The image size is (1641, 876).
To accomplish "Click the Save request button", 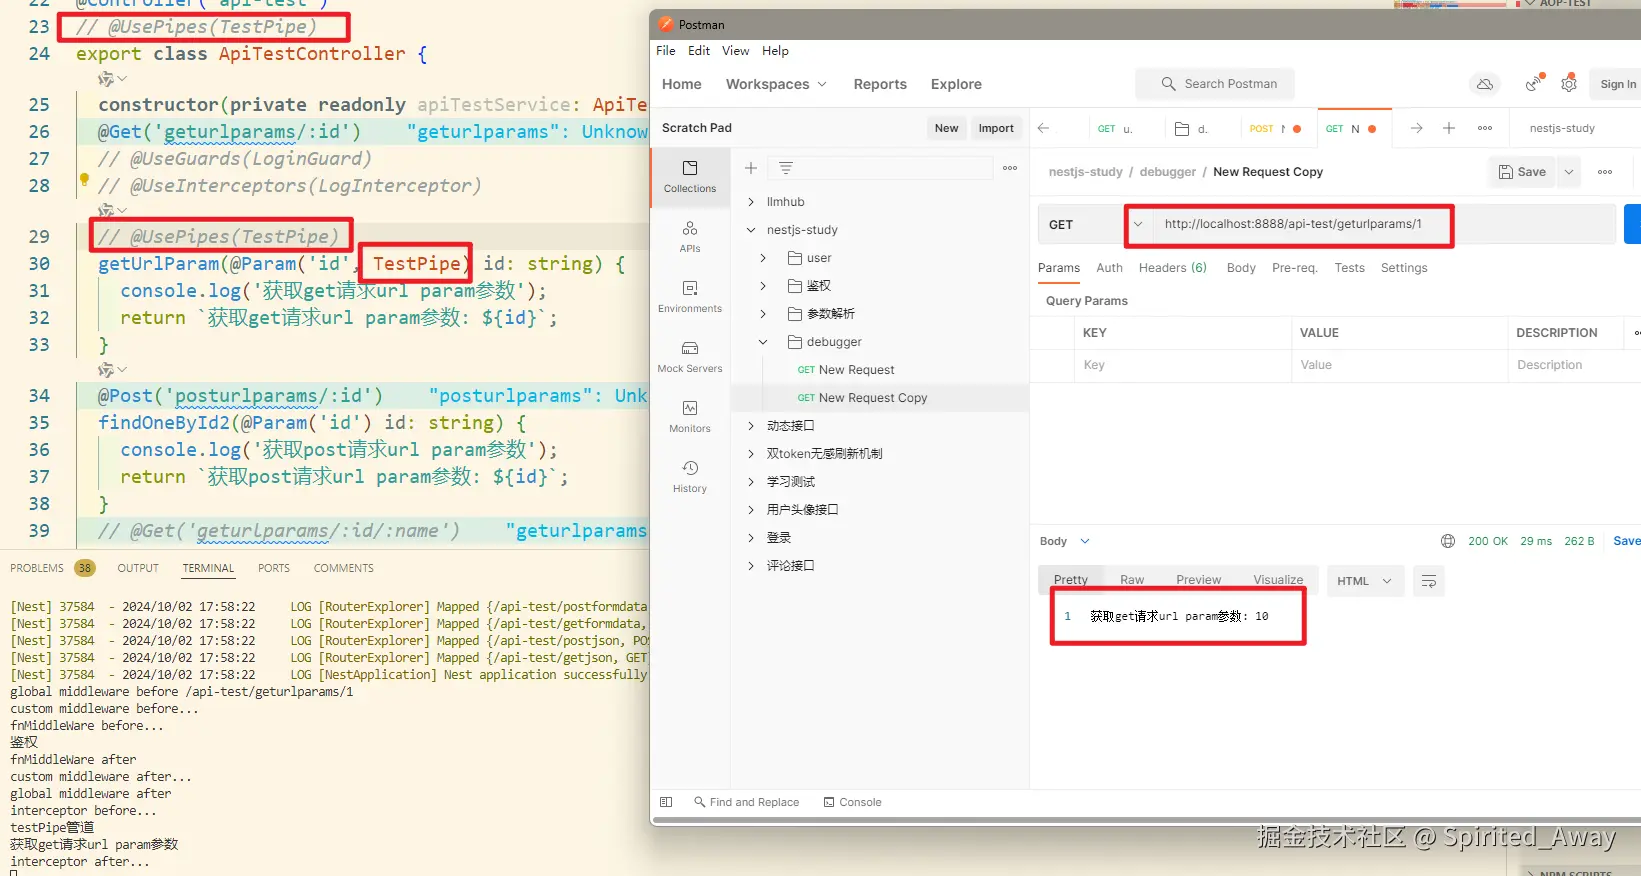I will (1523, 172).
